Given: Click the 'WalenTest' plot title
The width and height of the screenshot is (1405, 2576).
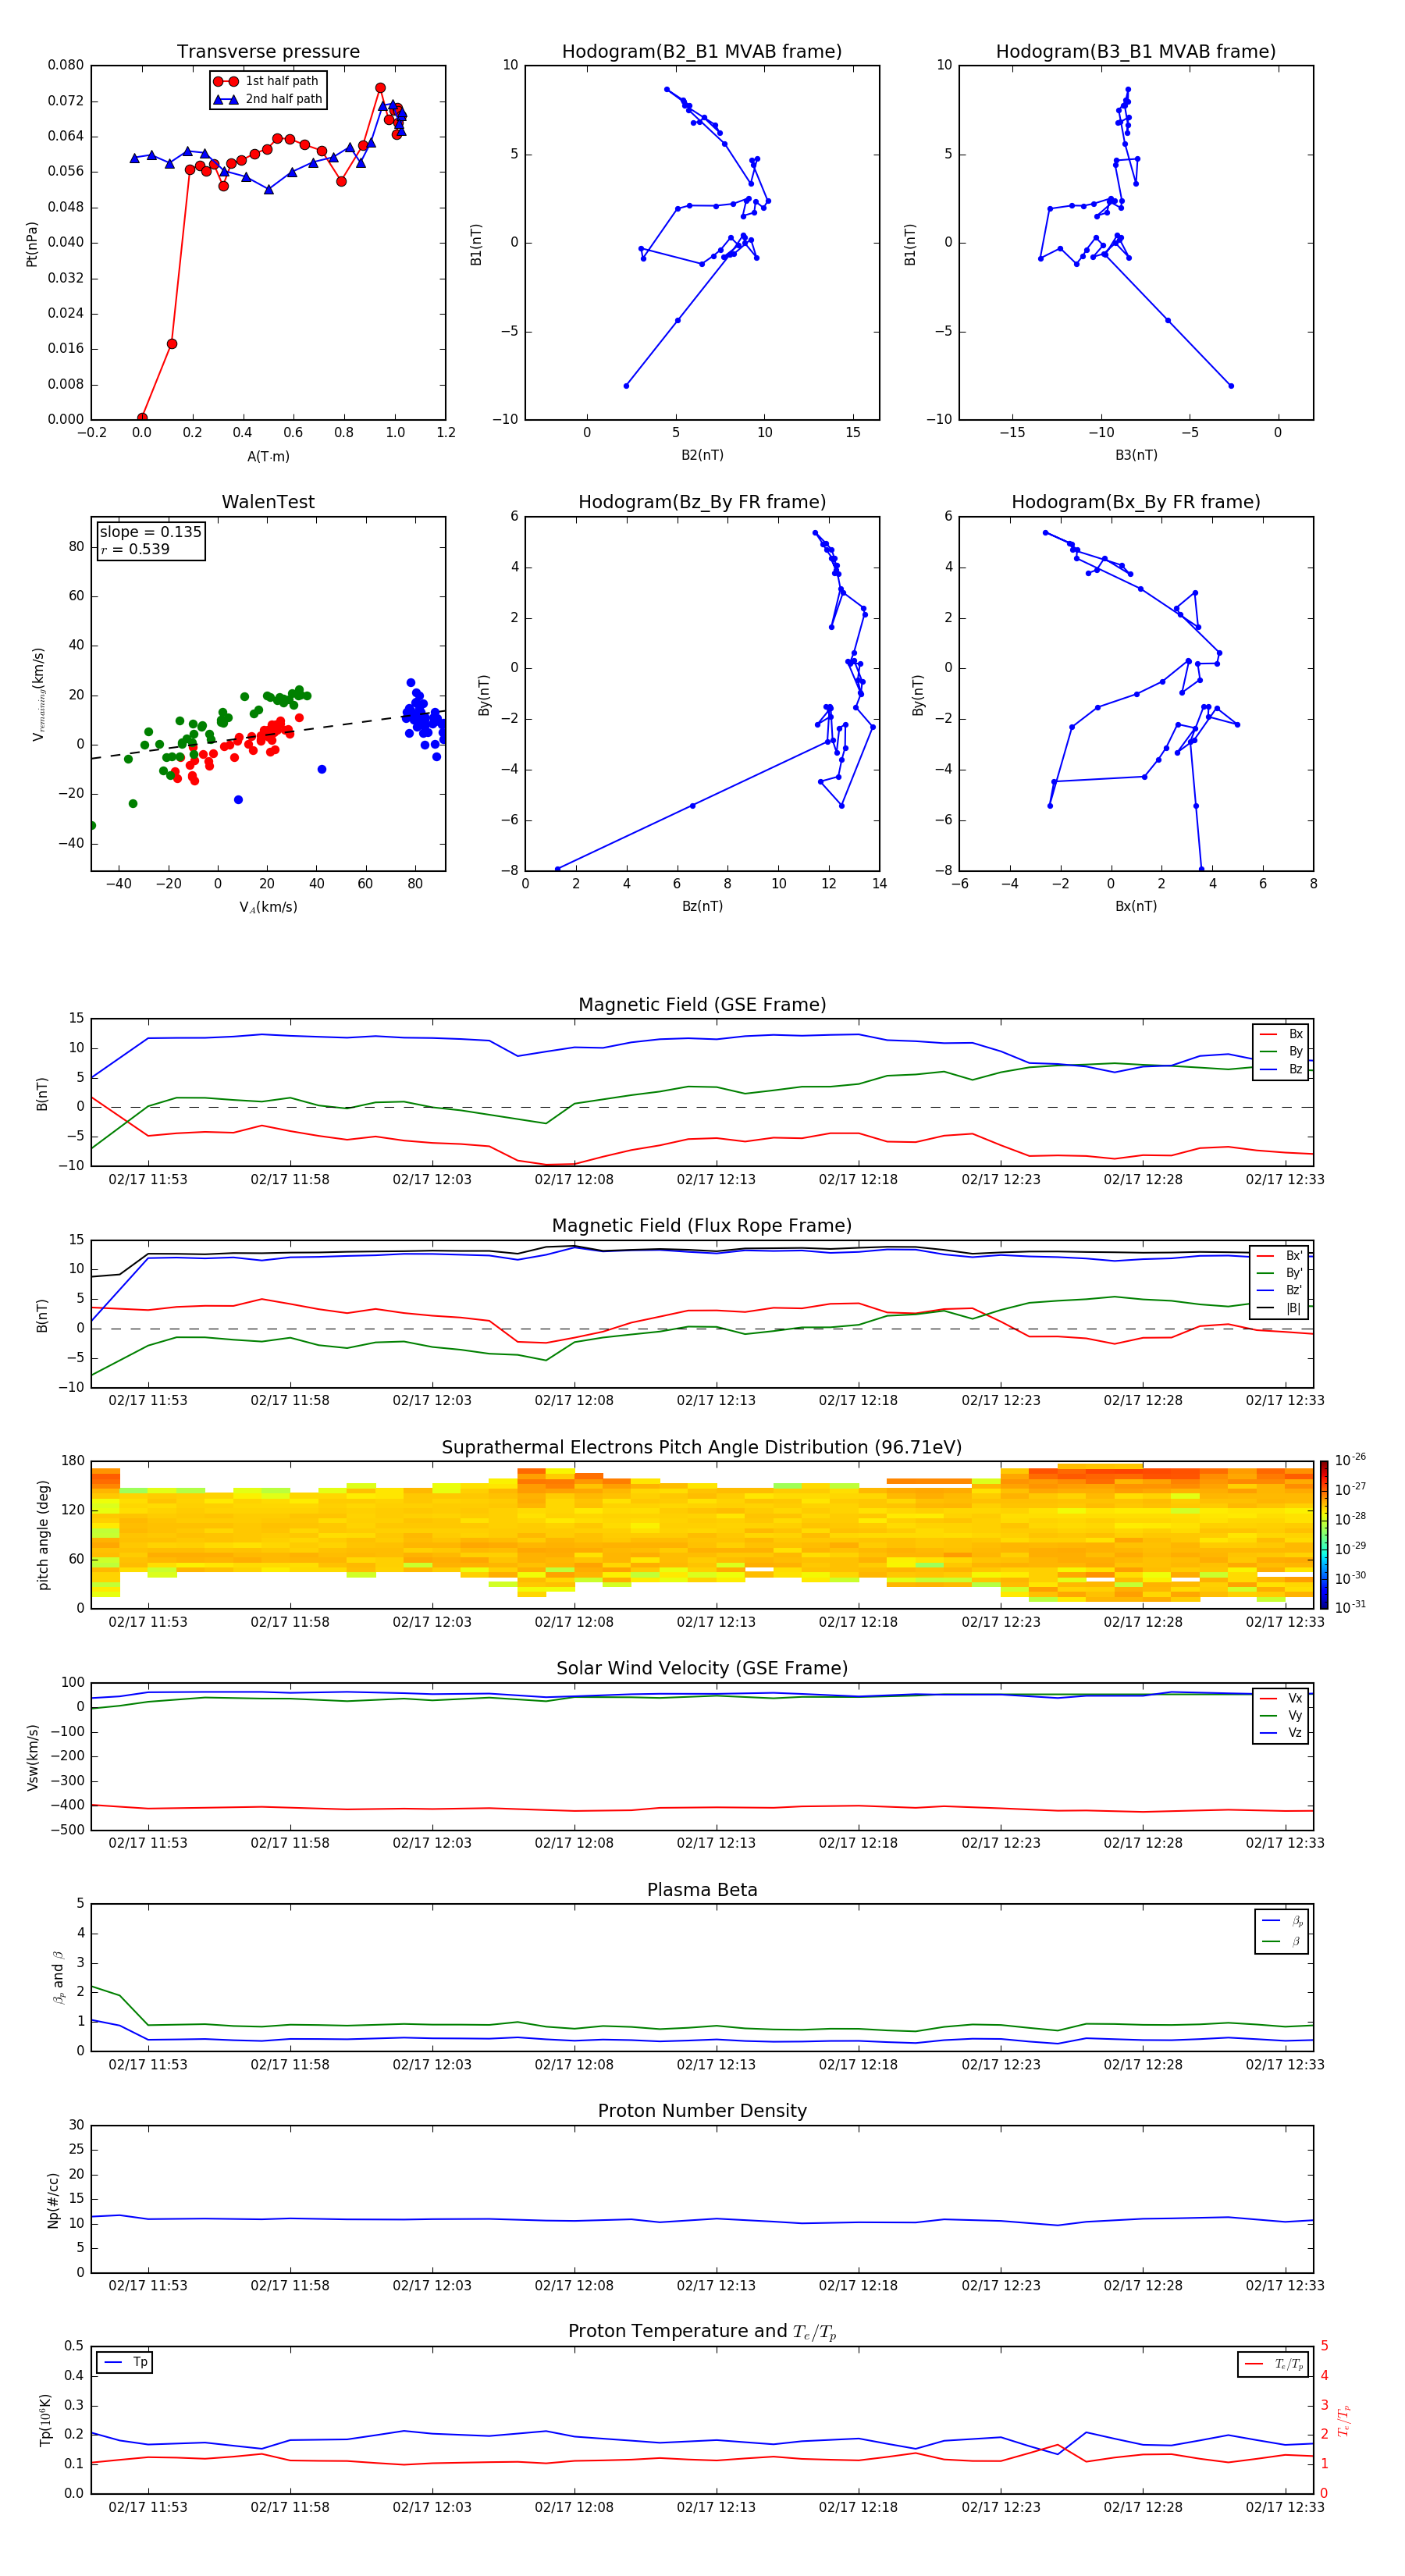Looking at the screenshot, I should pos(268,502).
